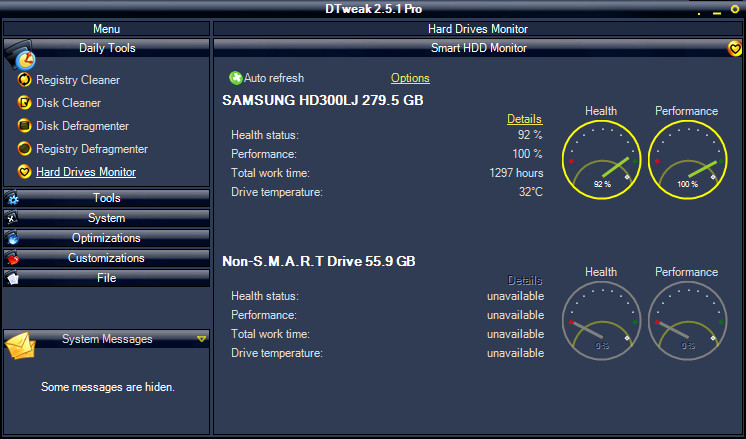Click the yellow circle close button
The width and height of the screenshot is (746, 439).
735,9
